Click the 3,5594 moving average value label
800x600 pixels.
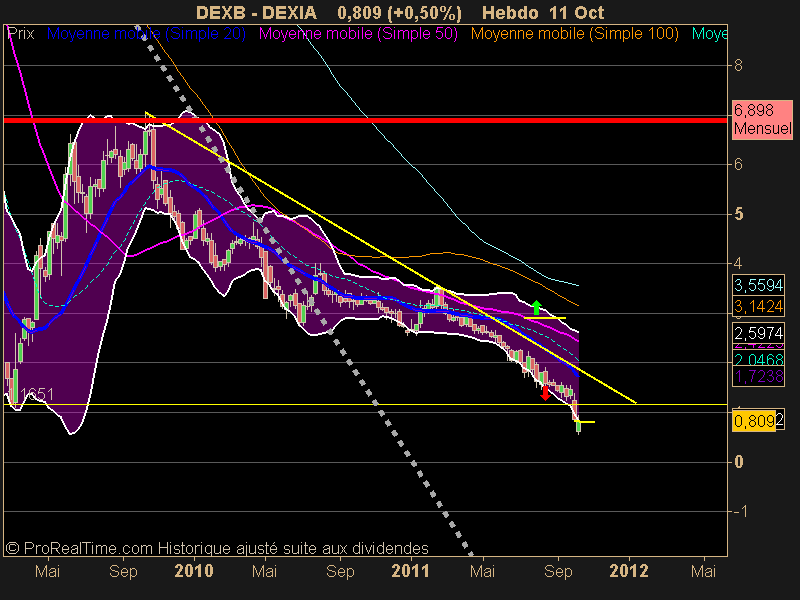(x=758, y=285)
